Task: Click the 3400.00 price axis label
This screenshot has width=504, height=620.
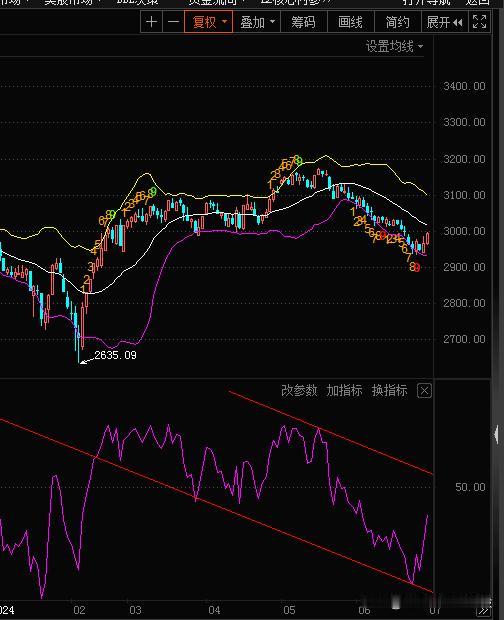Action: (464, 86)
